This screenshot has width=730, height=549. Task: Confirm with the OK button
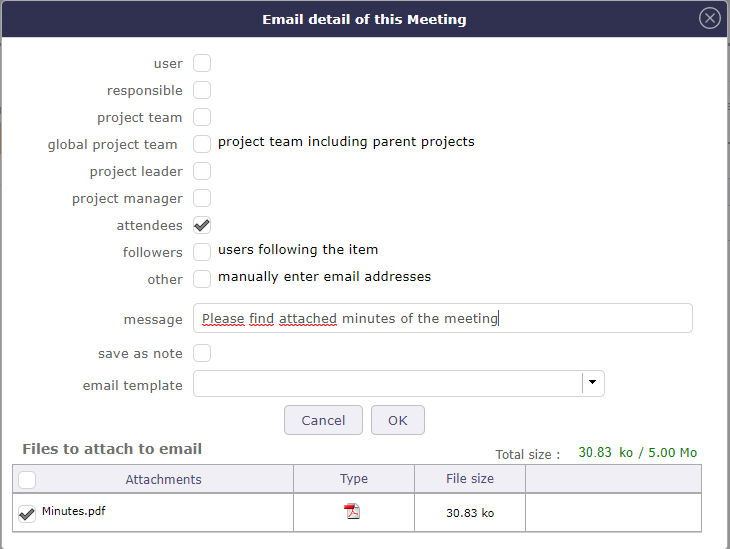point(398,420)
